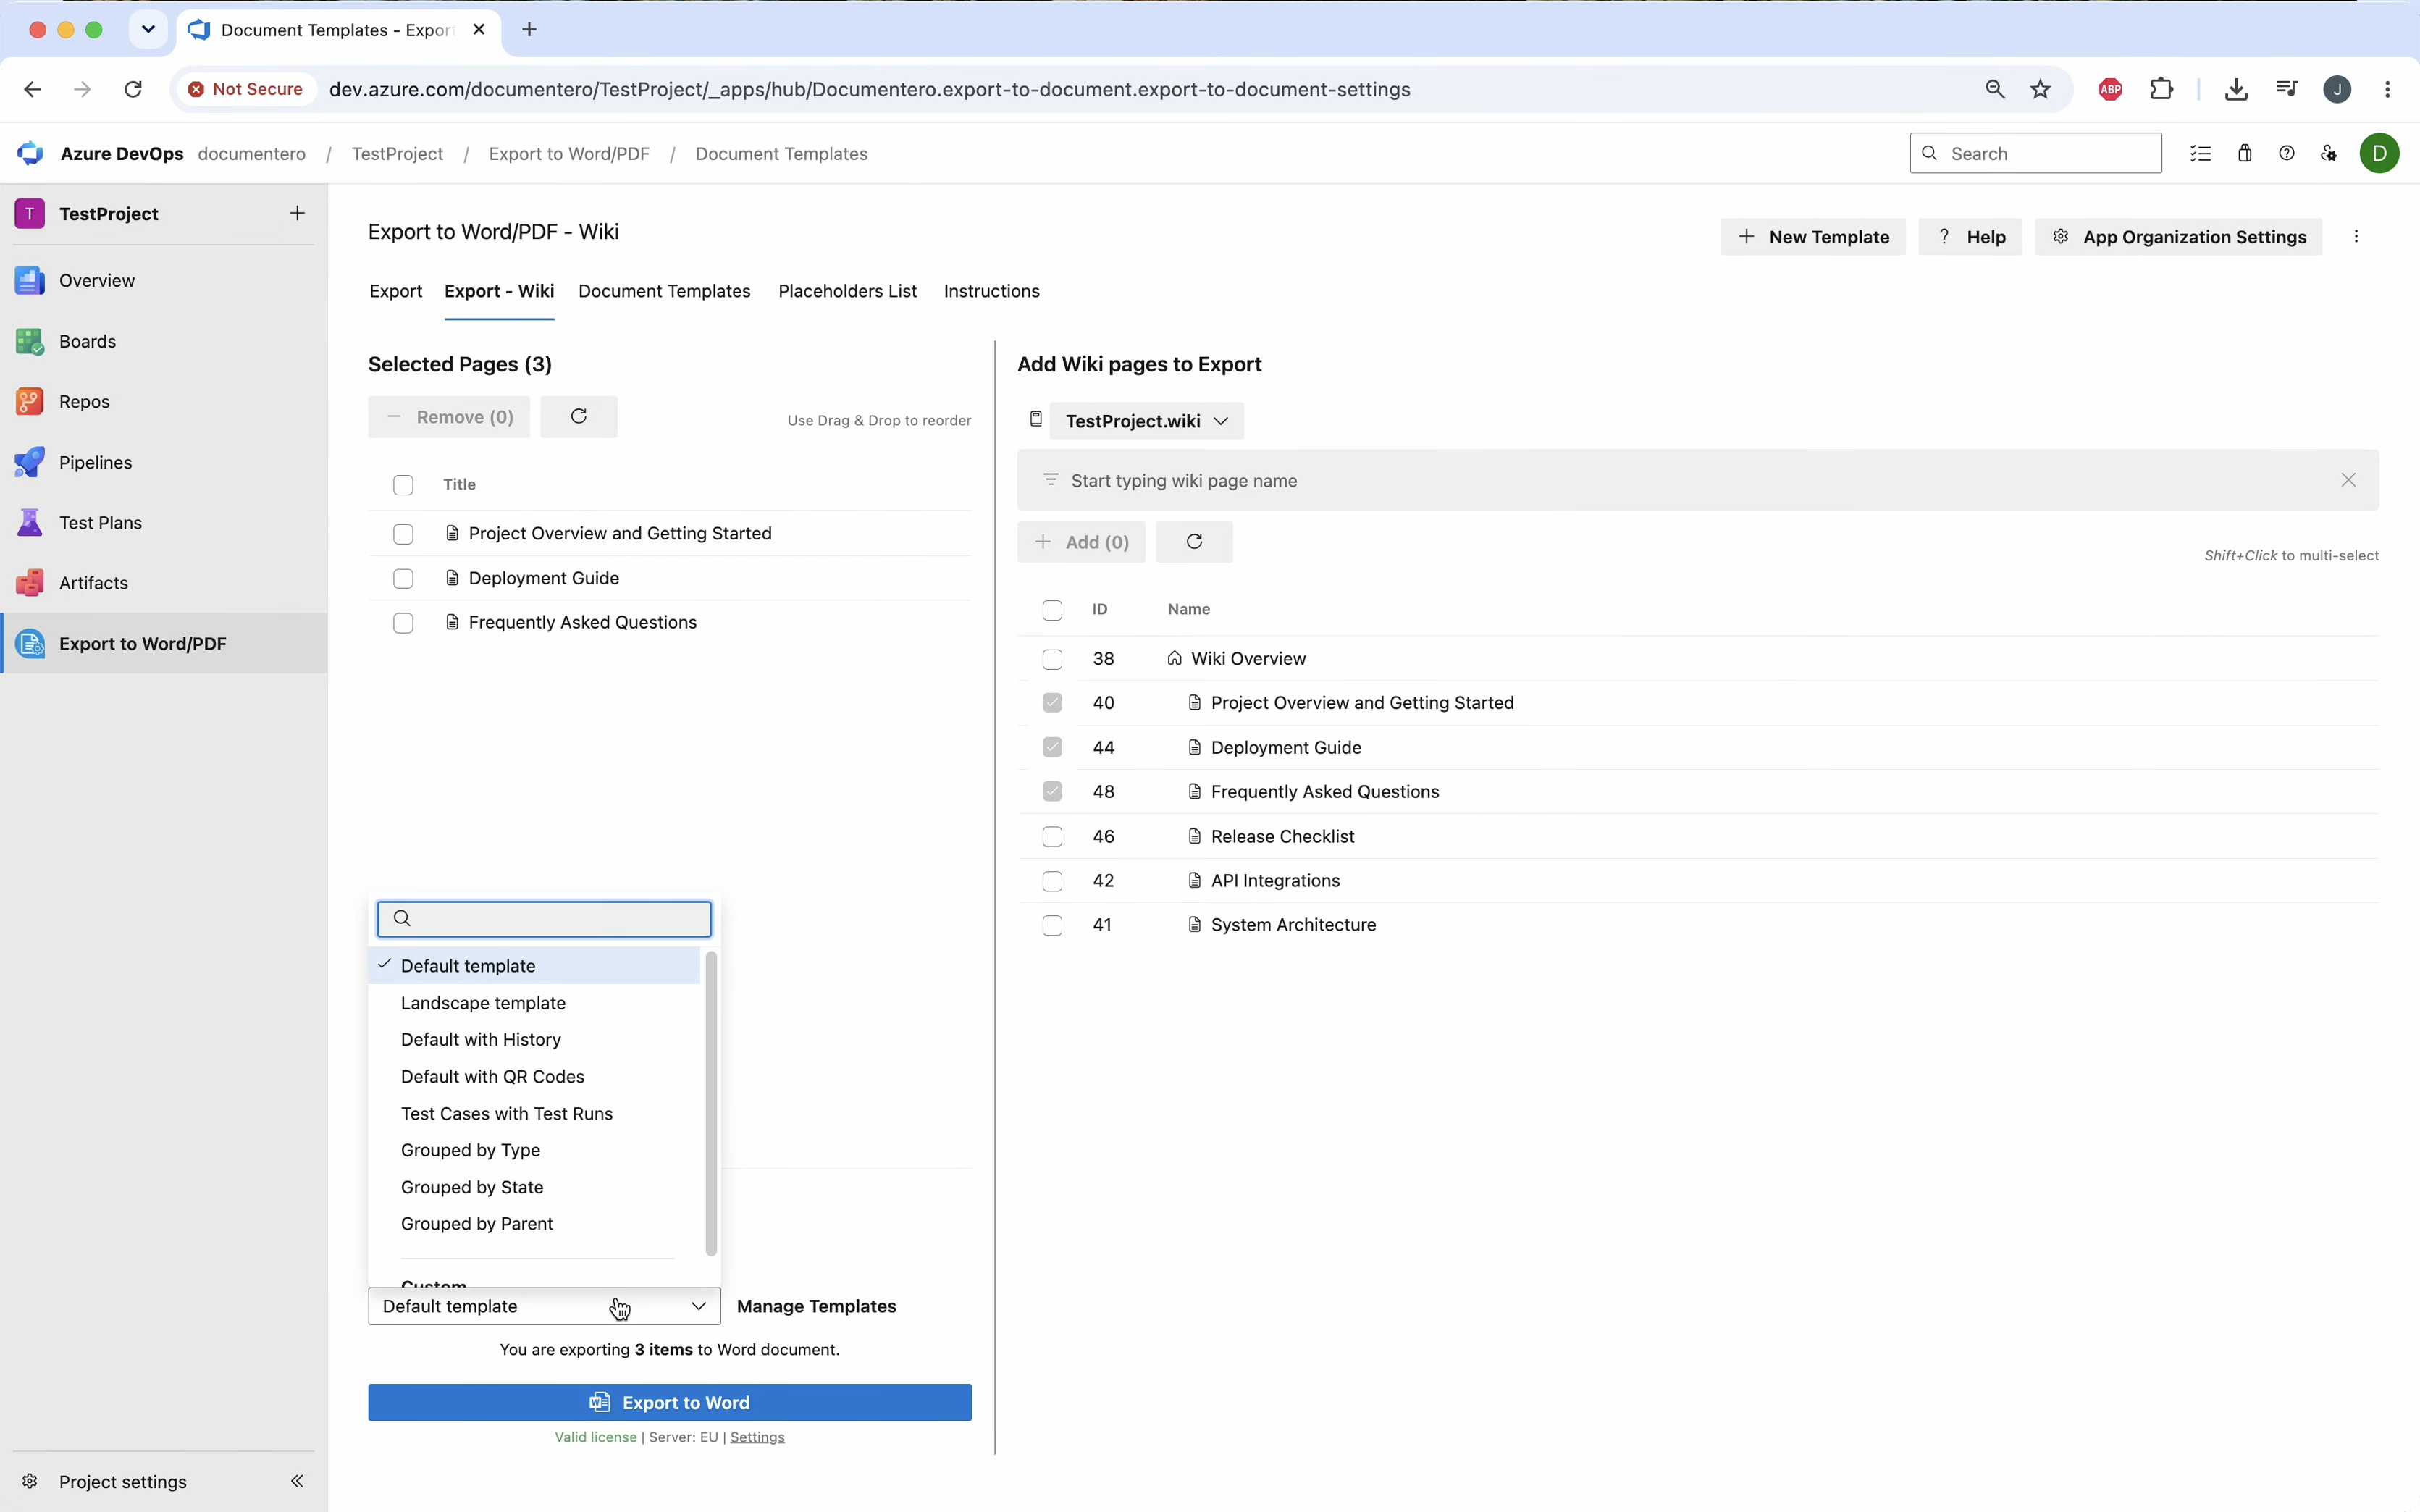Click the plus icon next to TestProject

click(297, 213)
